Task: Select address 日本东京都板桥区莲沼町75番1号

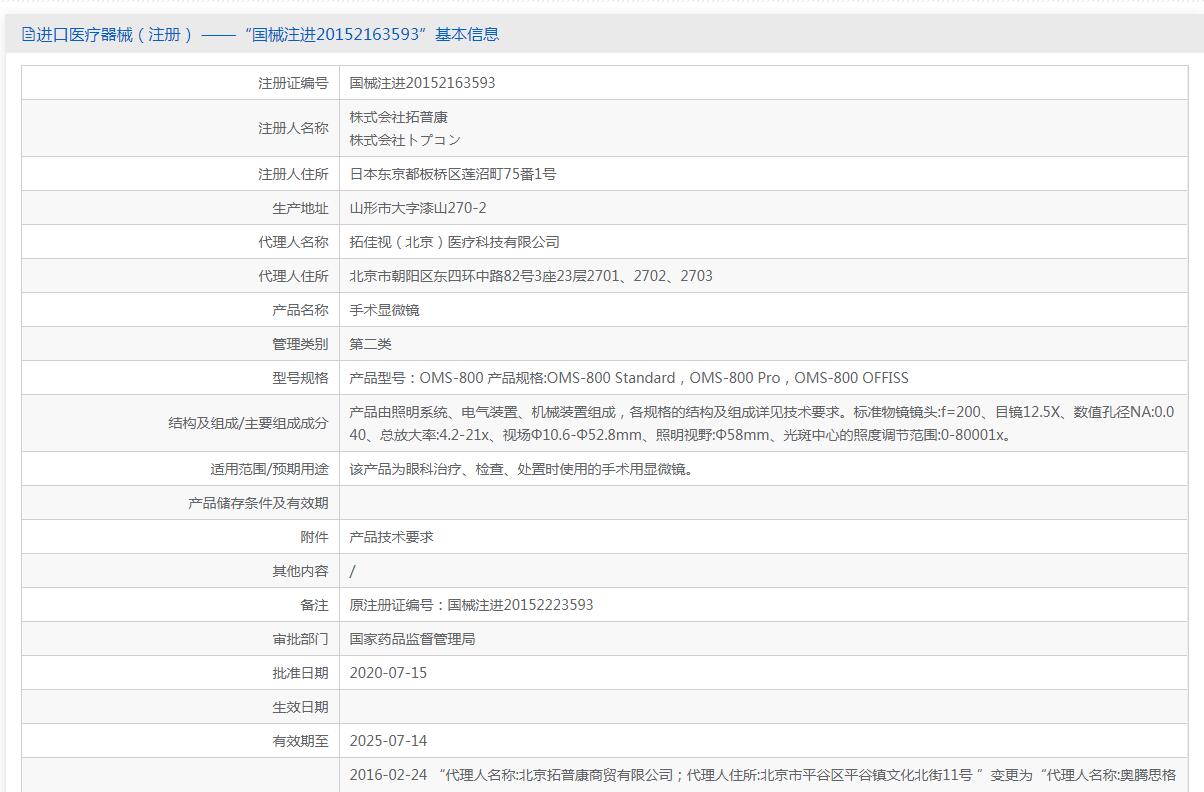Action: [x=453, y=174]
